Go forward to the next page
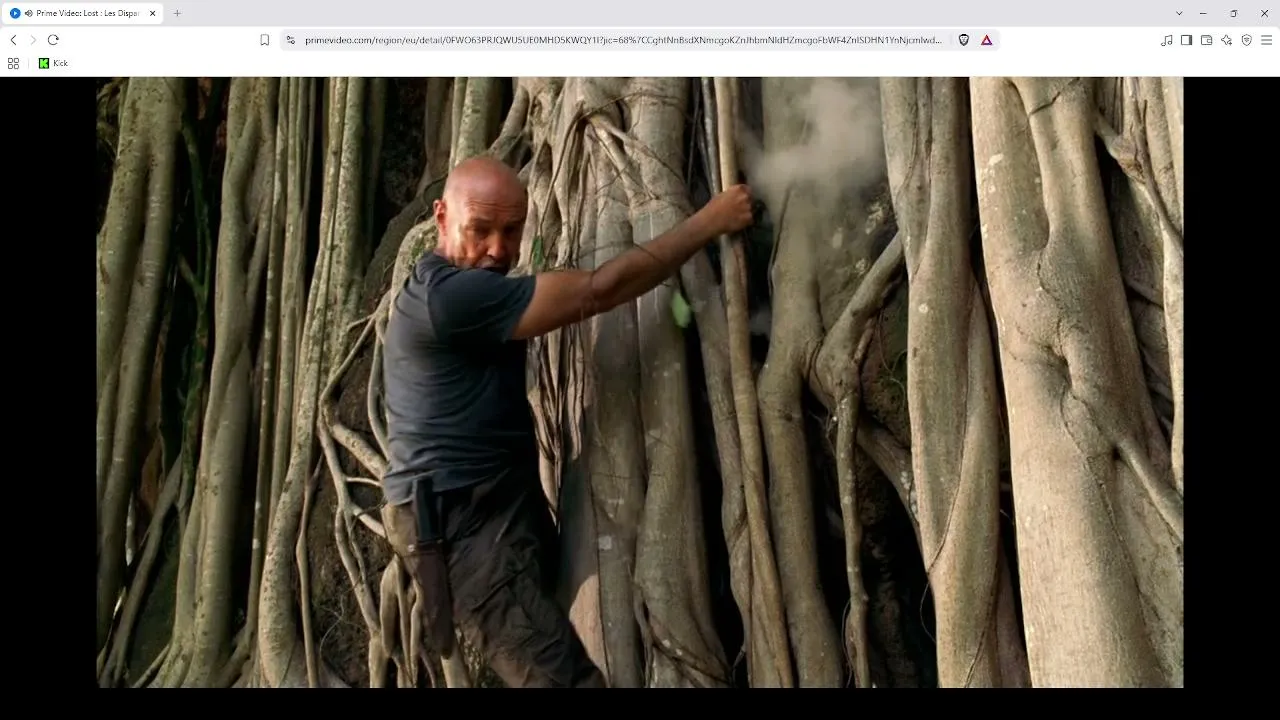The width and height of the screenshot is (1280, 720). coord(33,40)
